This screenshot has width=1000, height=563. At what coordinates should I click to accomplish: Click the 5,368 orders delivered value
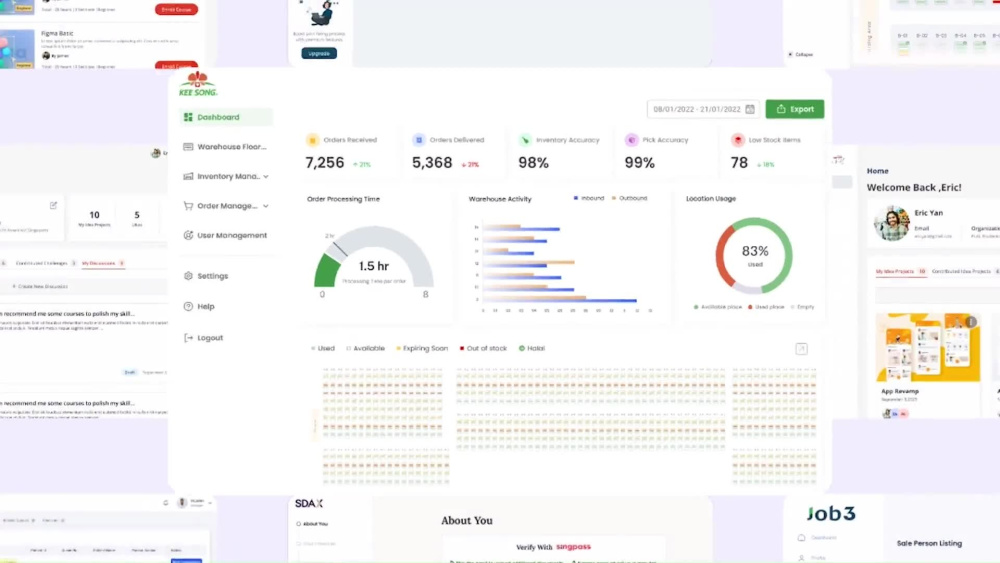(432, 163)
